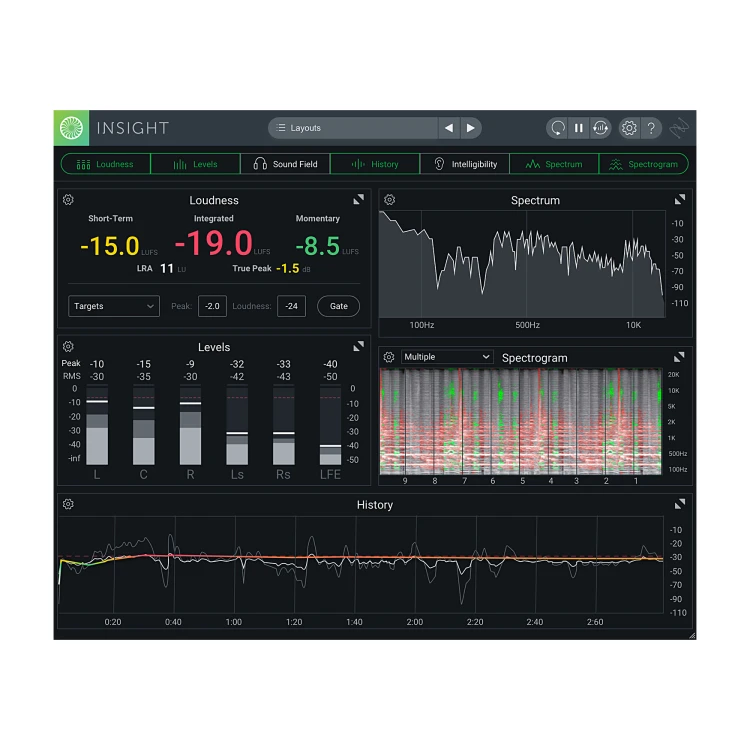Open help with the question mark icon

651,128
